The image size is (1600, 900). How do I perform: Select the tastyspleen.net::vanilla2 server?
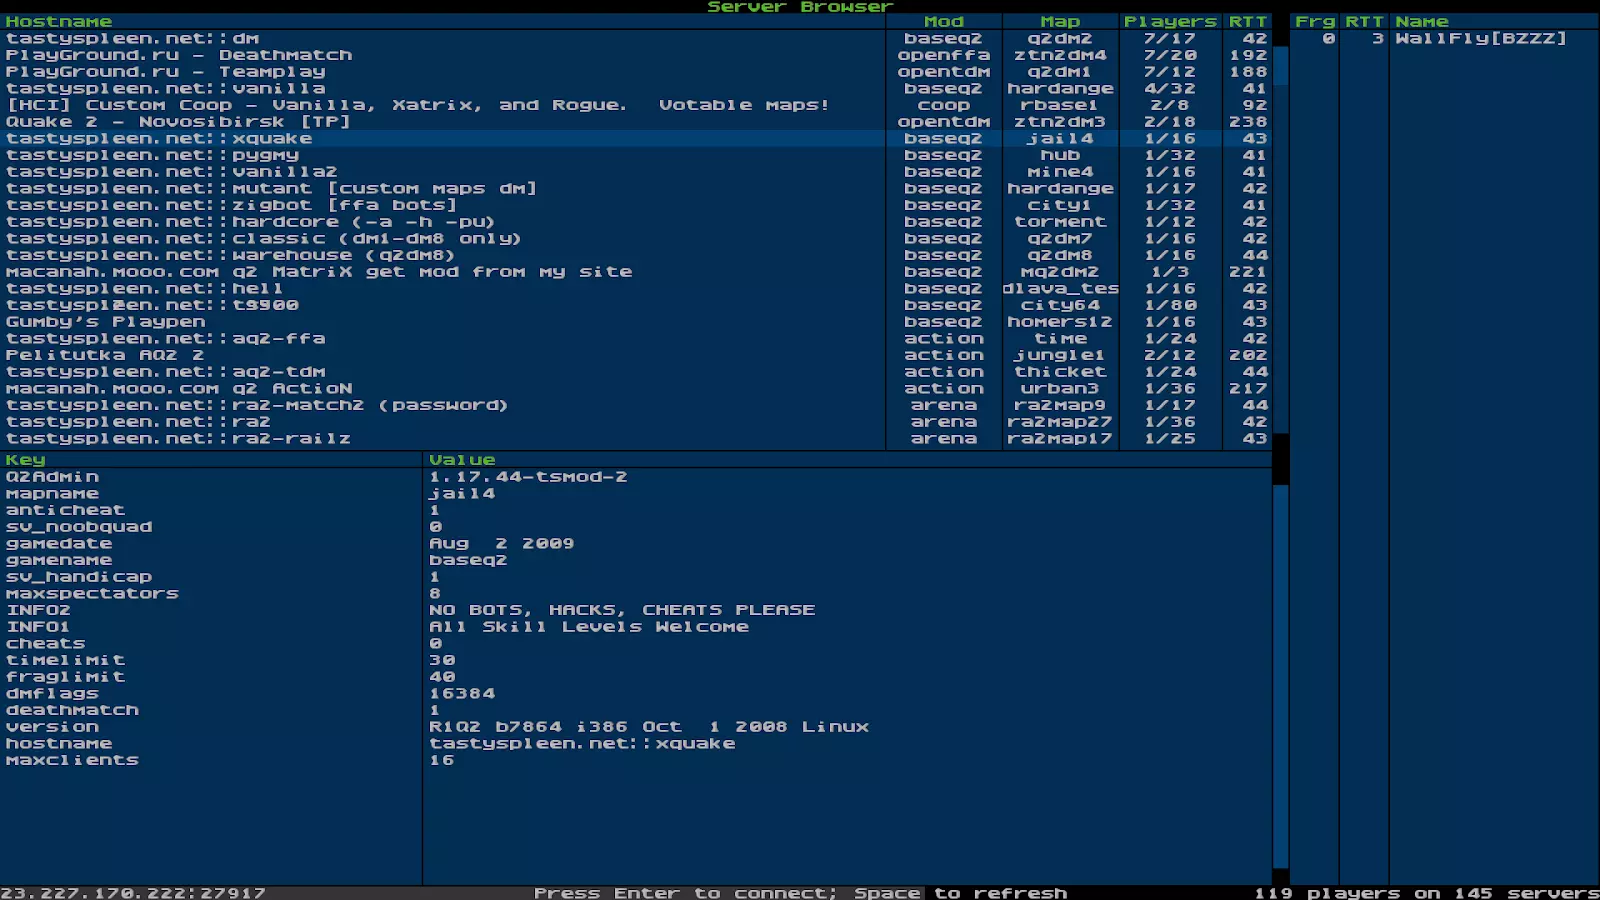(x=636, y=172)
